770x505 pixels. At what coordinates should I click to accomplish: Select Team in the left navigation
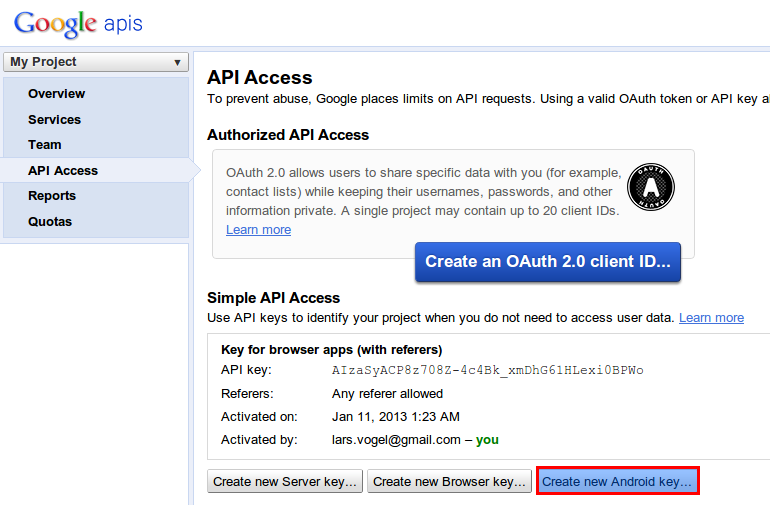coord(44,145)
